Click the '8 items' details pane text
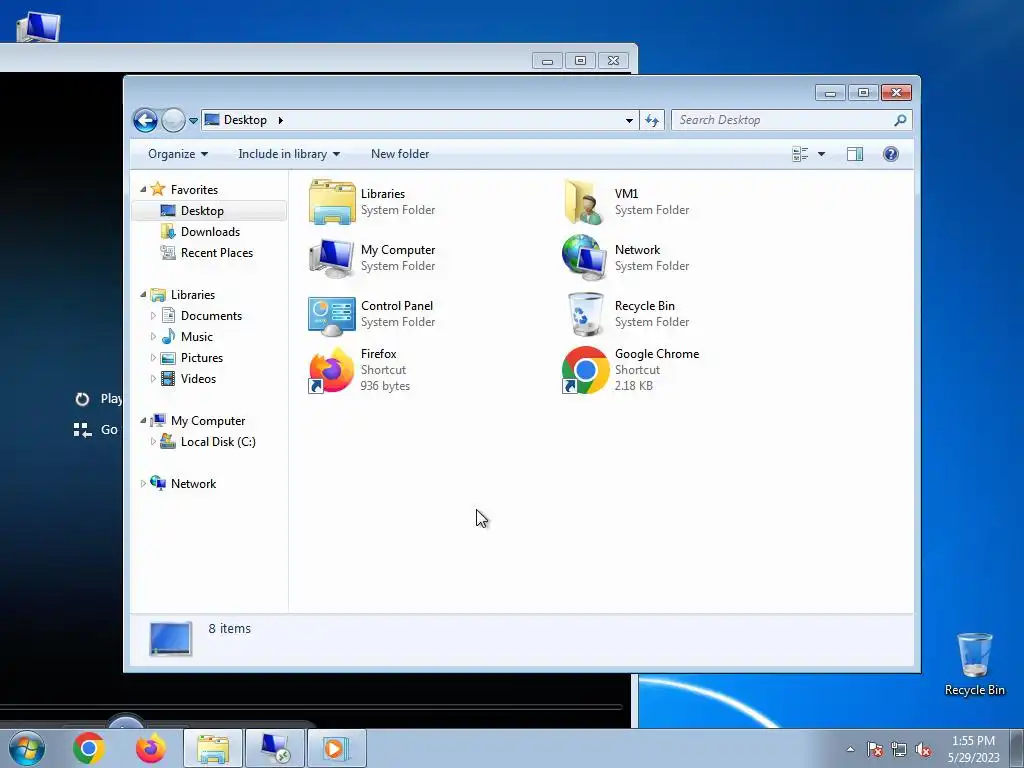The width and height of the screenshot is (1024, 768). (x=229, y=628)
